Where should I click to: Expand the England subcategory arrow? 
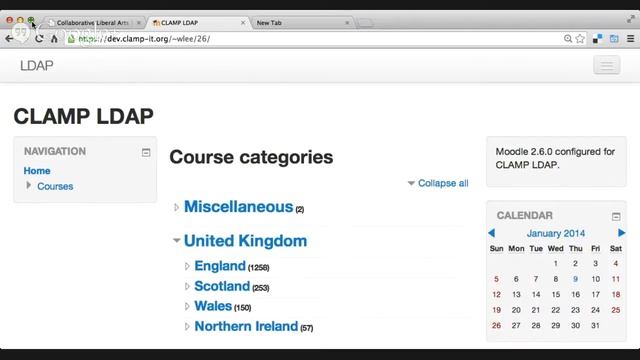pos(187,266)
